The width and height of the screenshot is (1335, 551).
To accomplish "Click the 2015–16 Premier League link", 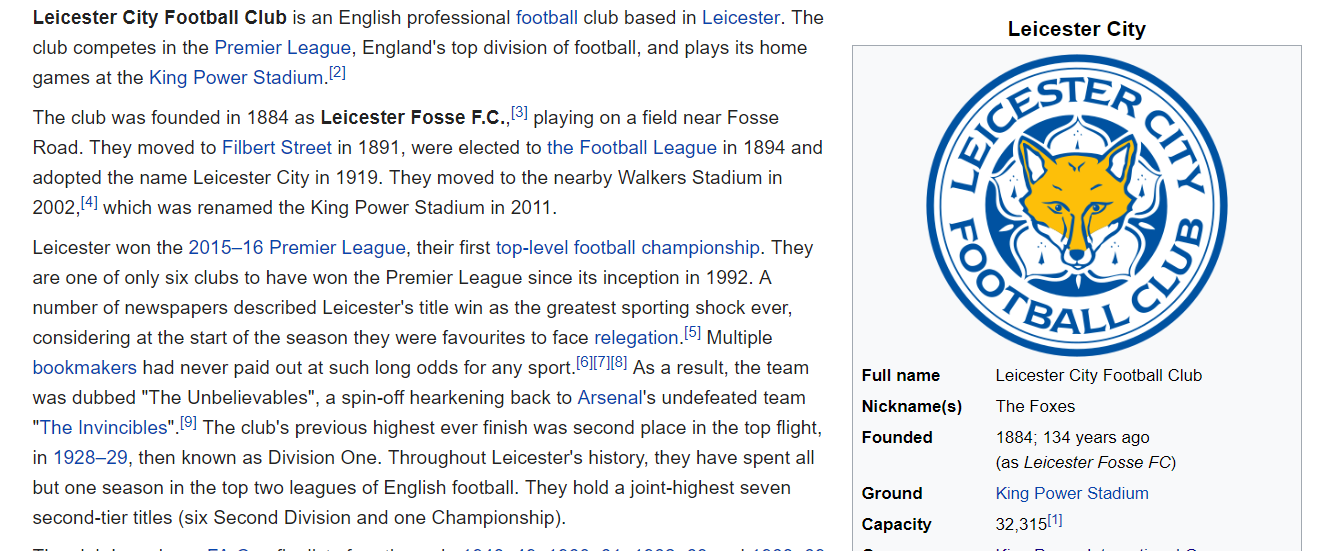I will point(297,247).
